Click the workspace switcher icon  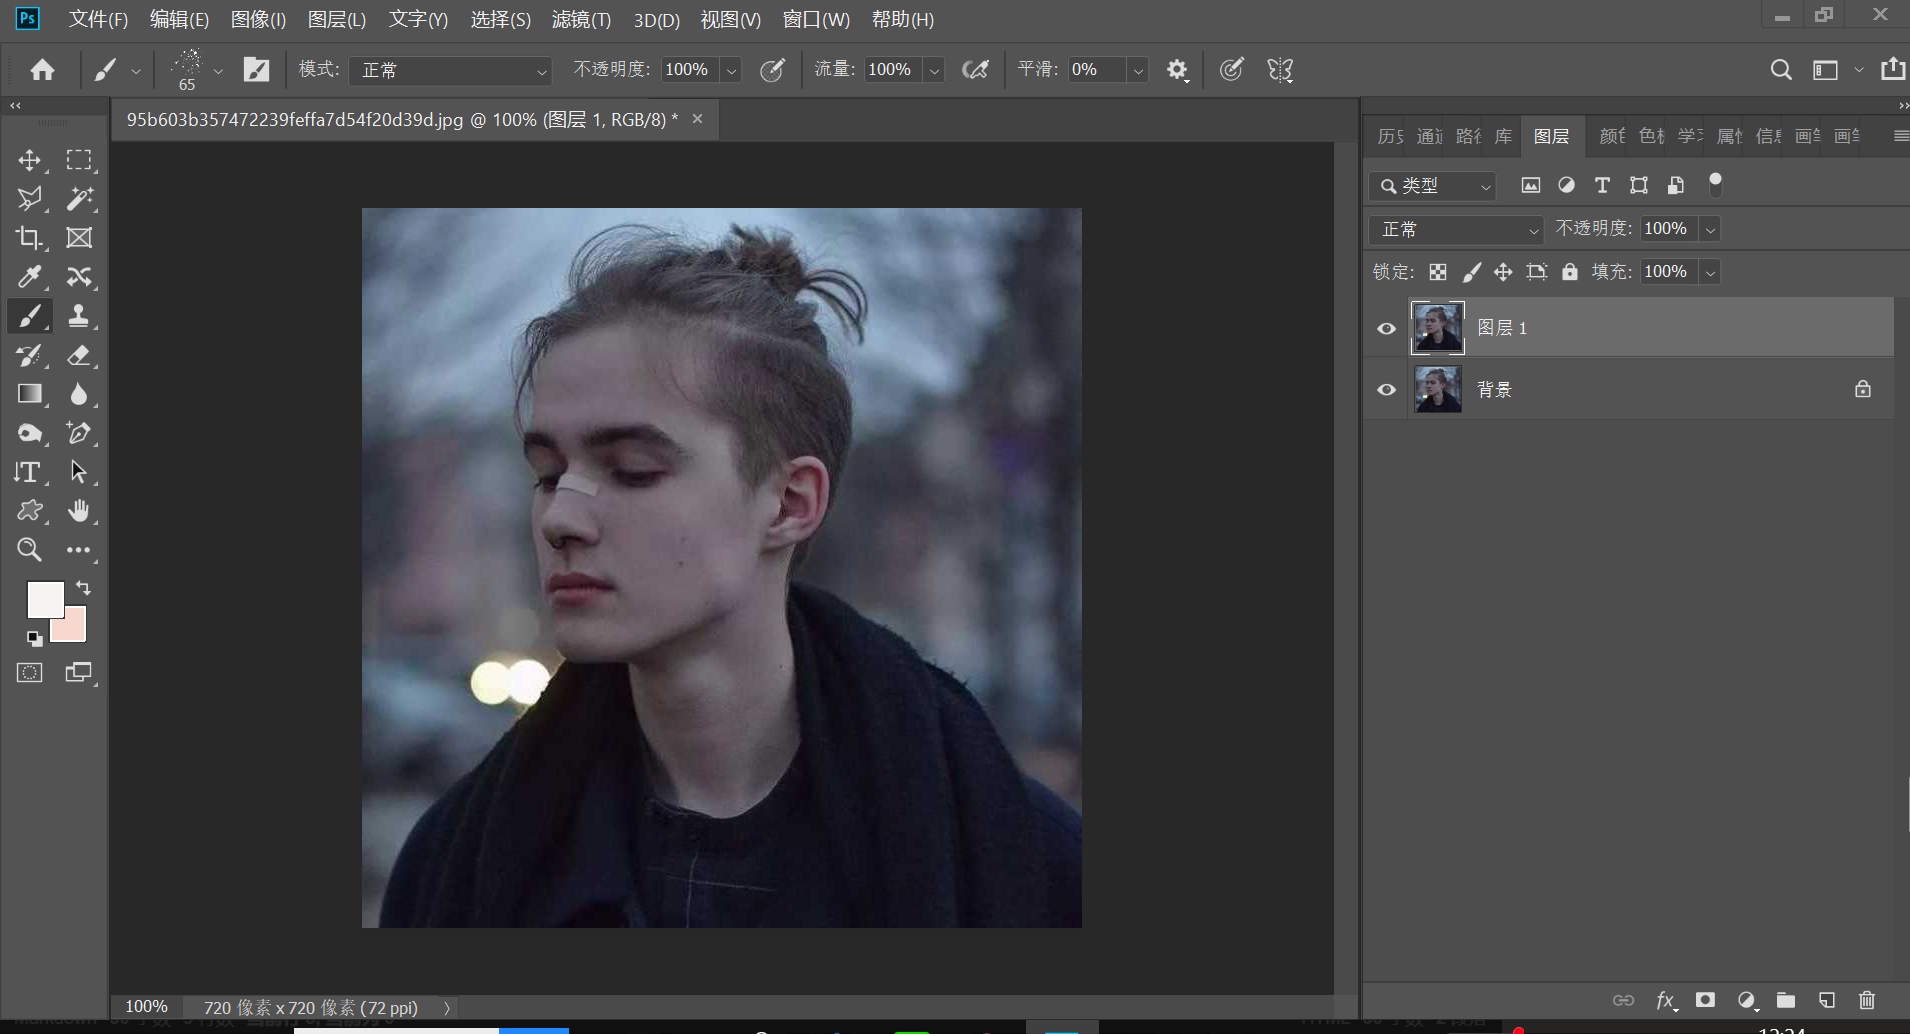click(x=1825, y=69)
